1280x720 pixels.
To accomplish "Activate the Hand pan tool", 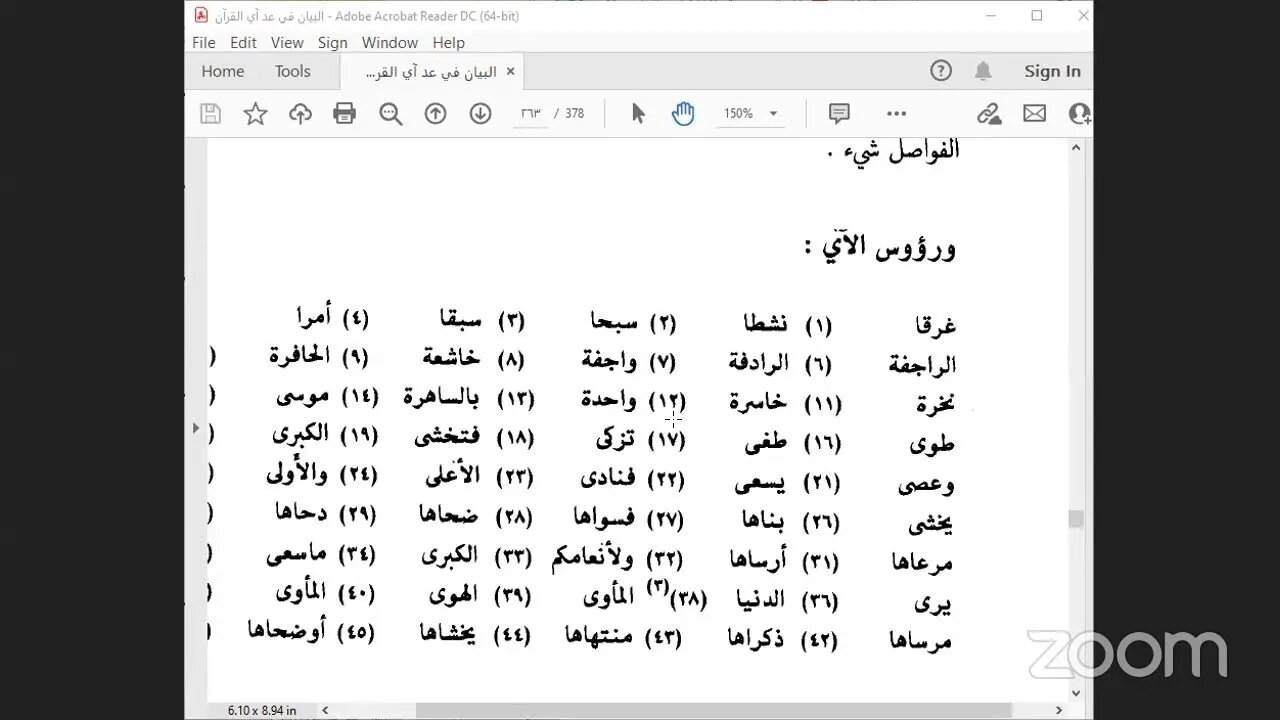I will 683,114.
